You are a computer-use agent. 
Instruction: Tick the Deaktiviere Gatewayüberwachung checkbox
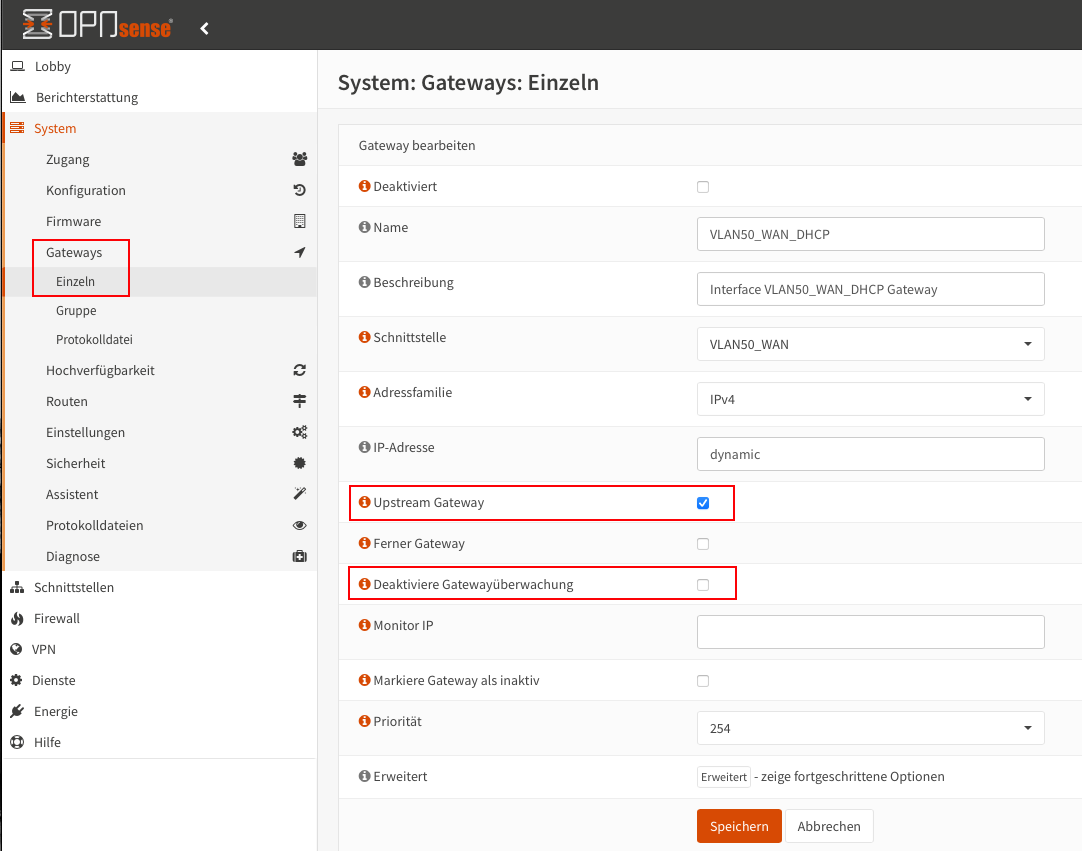pyautogui.click(x=703, y=585)
